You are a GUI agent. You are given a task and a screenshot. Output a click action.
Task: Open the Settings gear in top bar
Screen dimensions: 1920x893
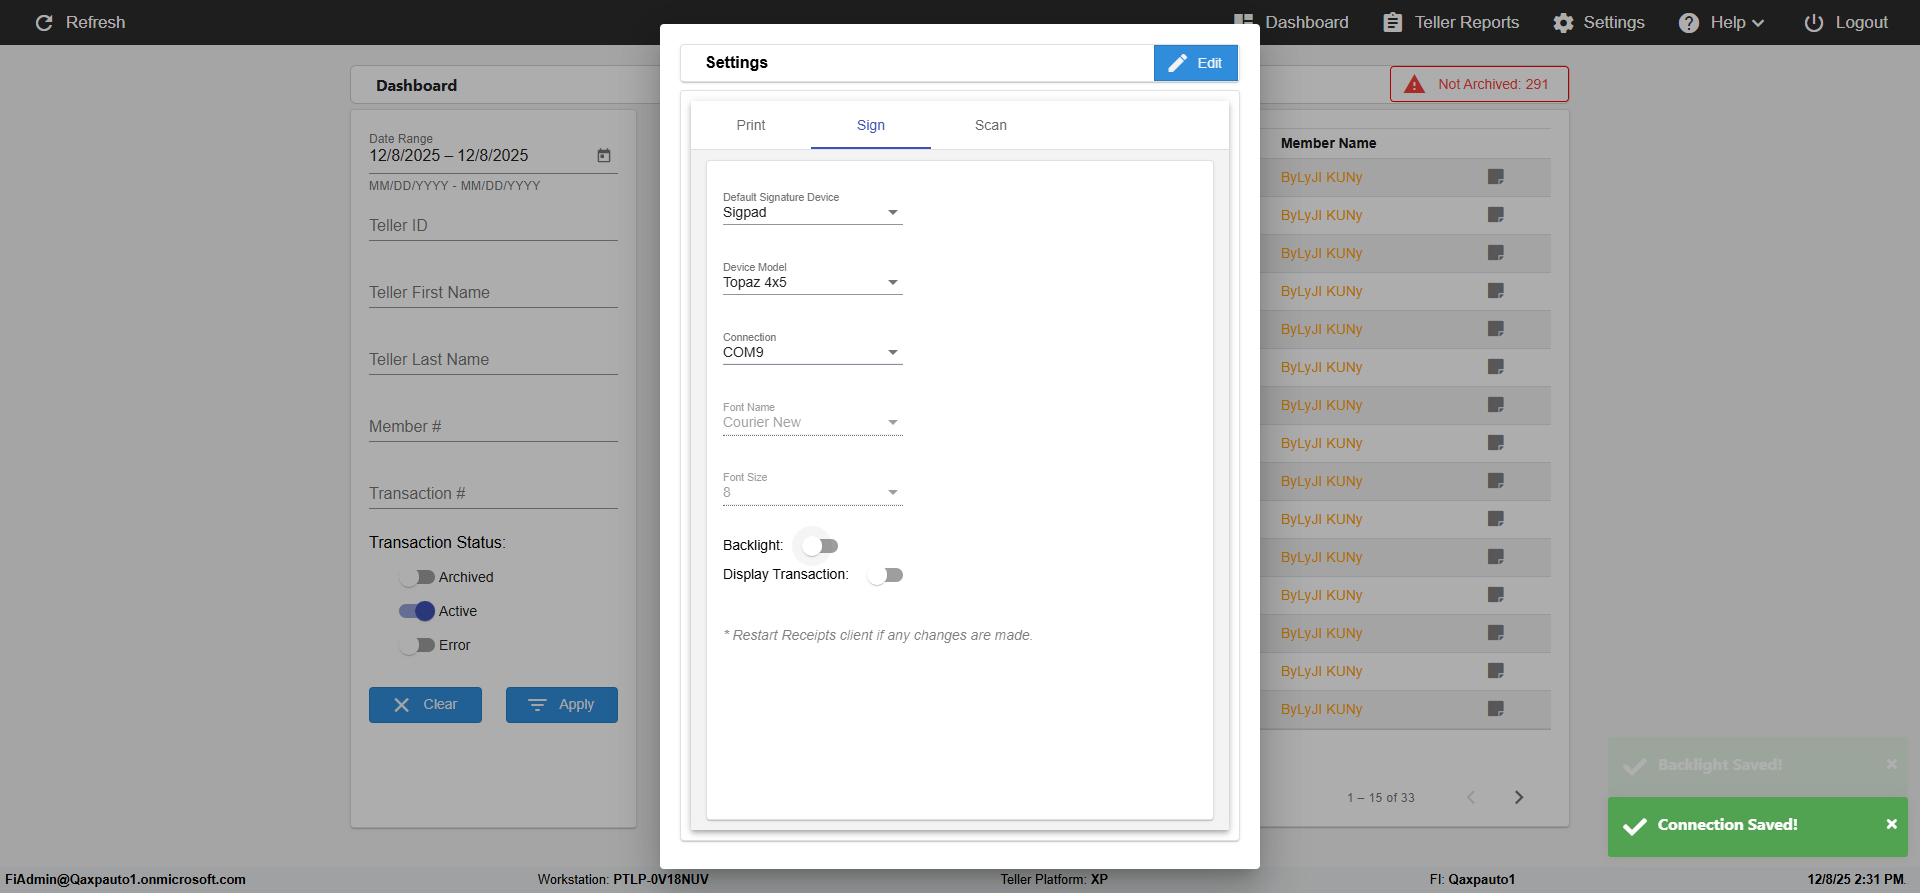click(x=1563, y=22)
